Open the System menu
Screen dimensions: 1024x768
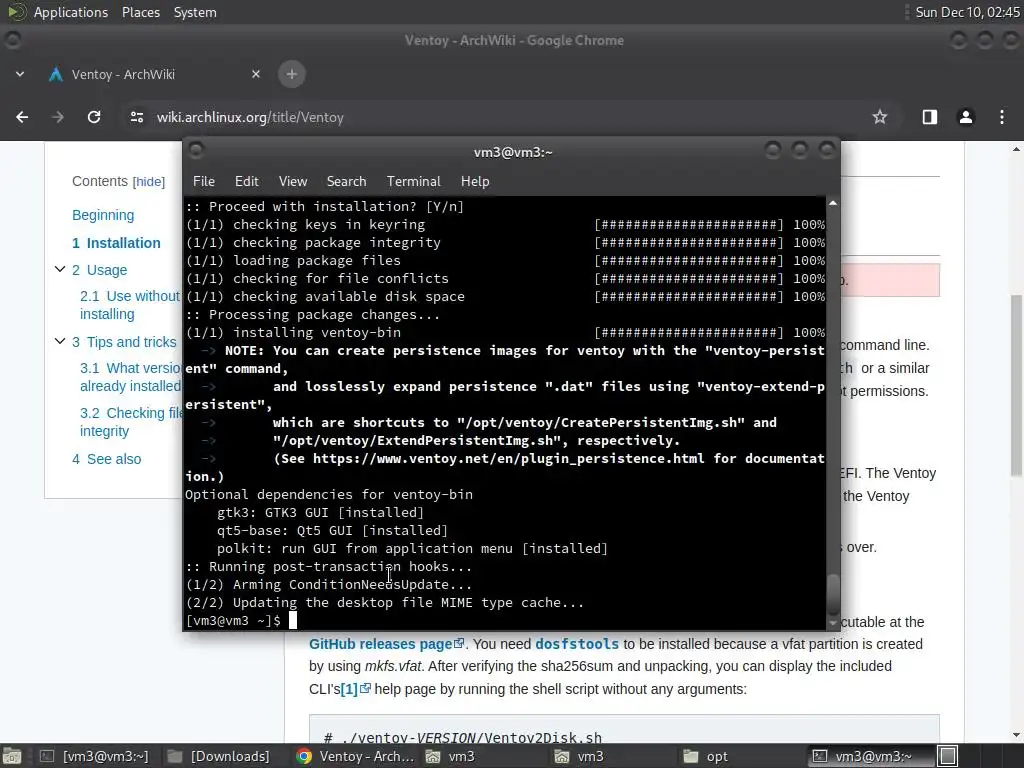click(195, 12)
